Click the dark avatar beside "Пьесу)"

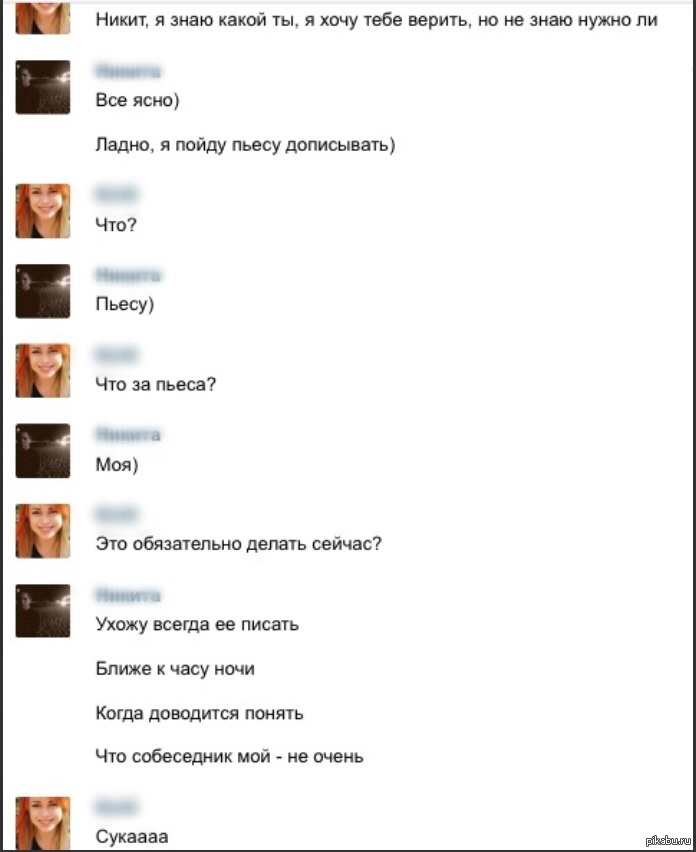click(x=43, y=291)
